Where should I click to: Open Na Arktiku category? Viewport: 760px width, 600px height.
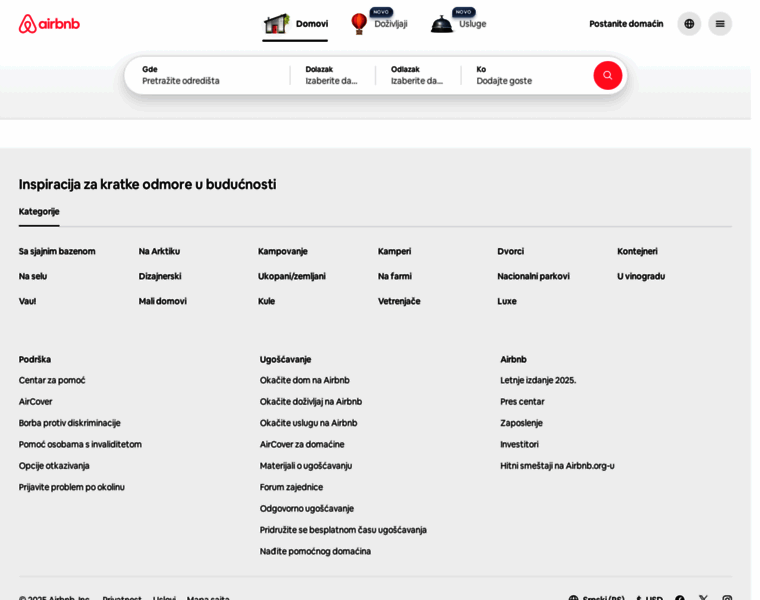159,252
